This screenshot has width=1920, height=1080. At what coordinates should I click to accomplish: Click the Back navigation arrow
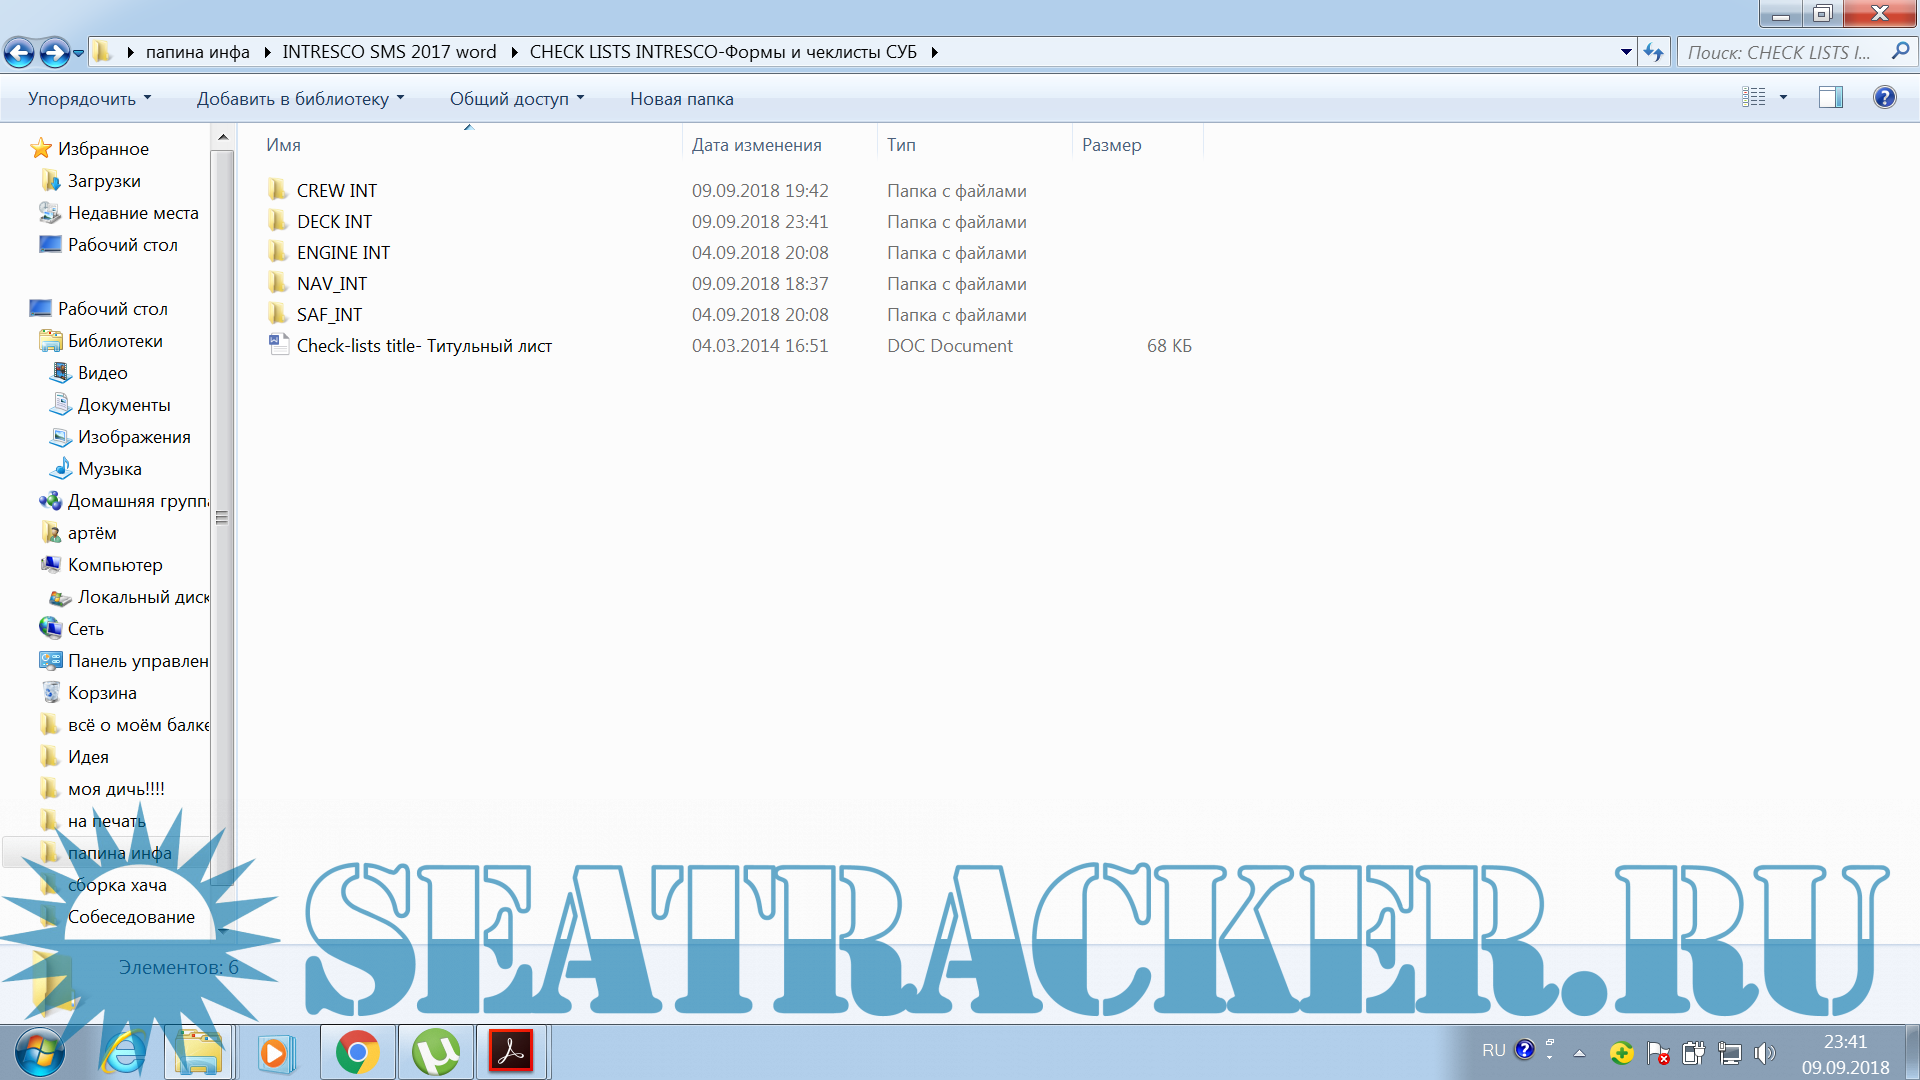tap(19, 52)
